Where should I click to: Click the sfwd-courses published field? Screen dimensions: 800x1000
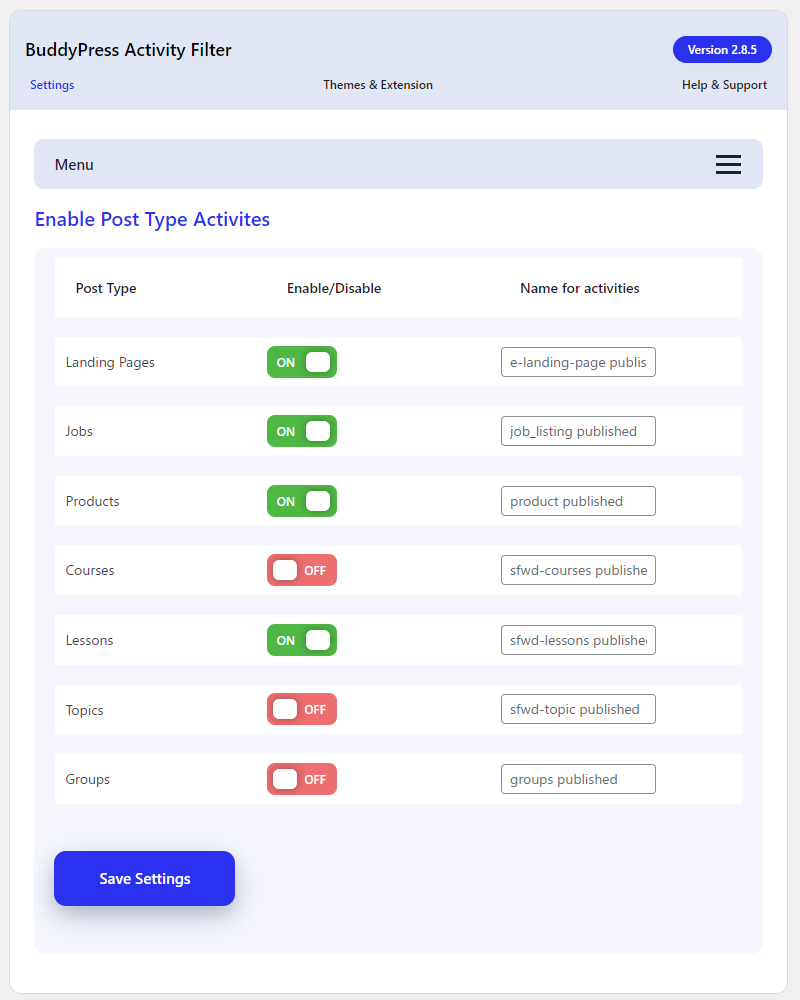pos(578,570)
